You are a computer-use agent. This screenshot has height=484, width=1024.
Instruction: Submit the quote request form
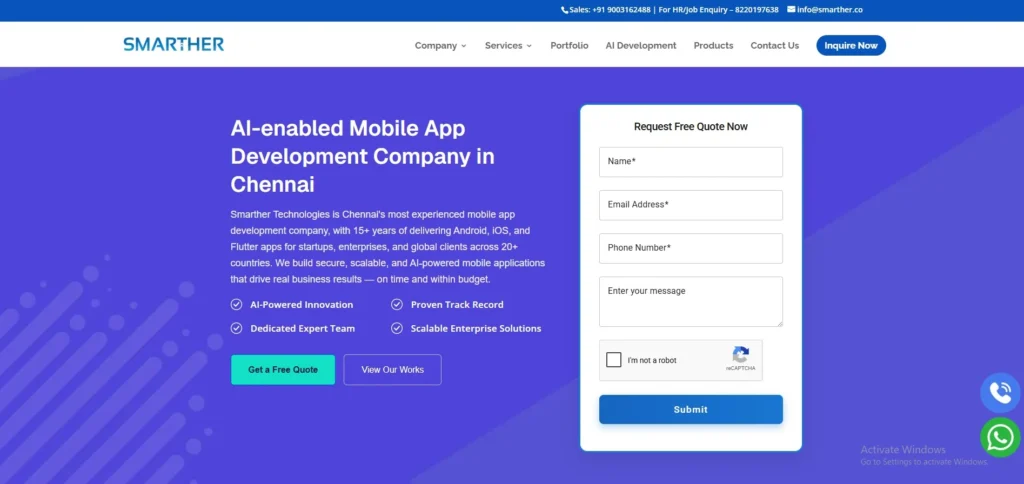point(690,410)
